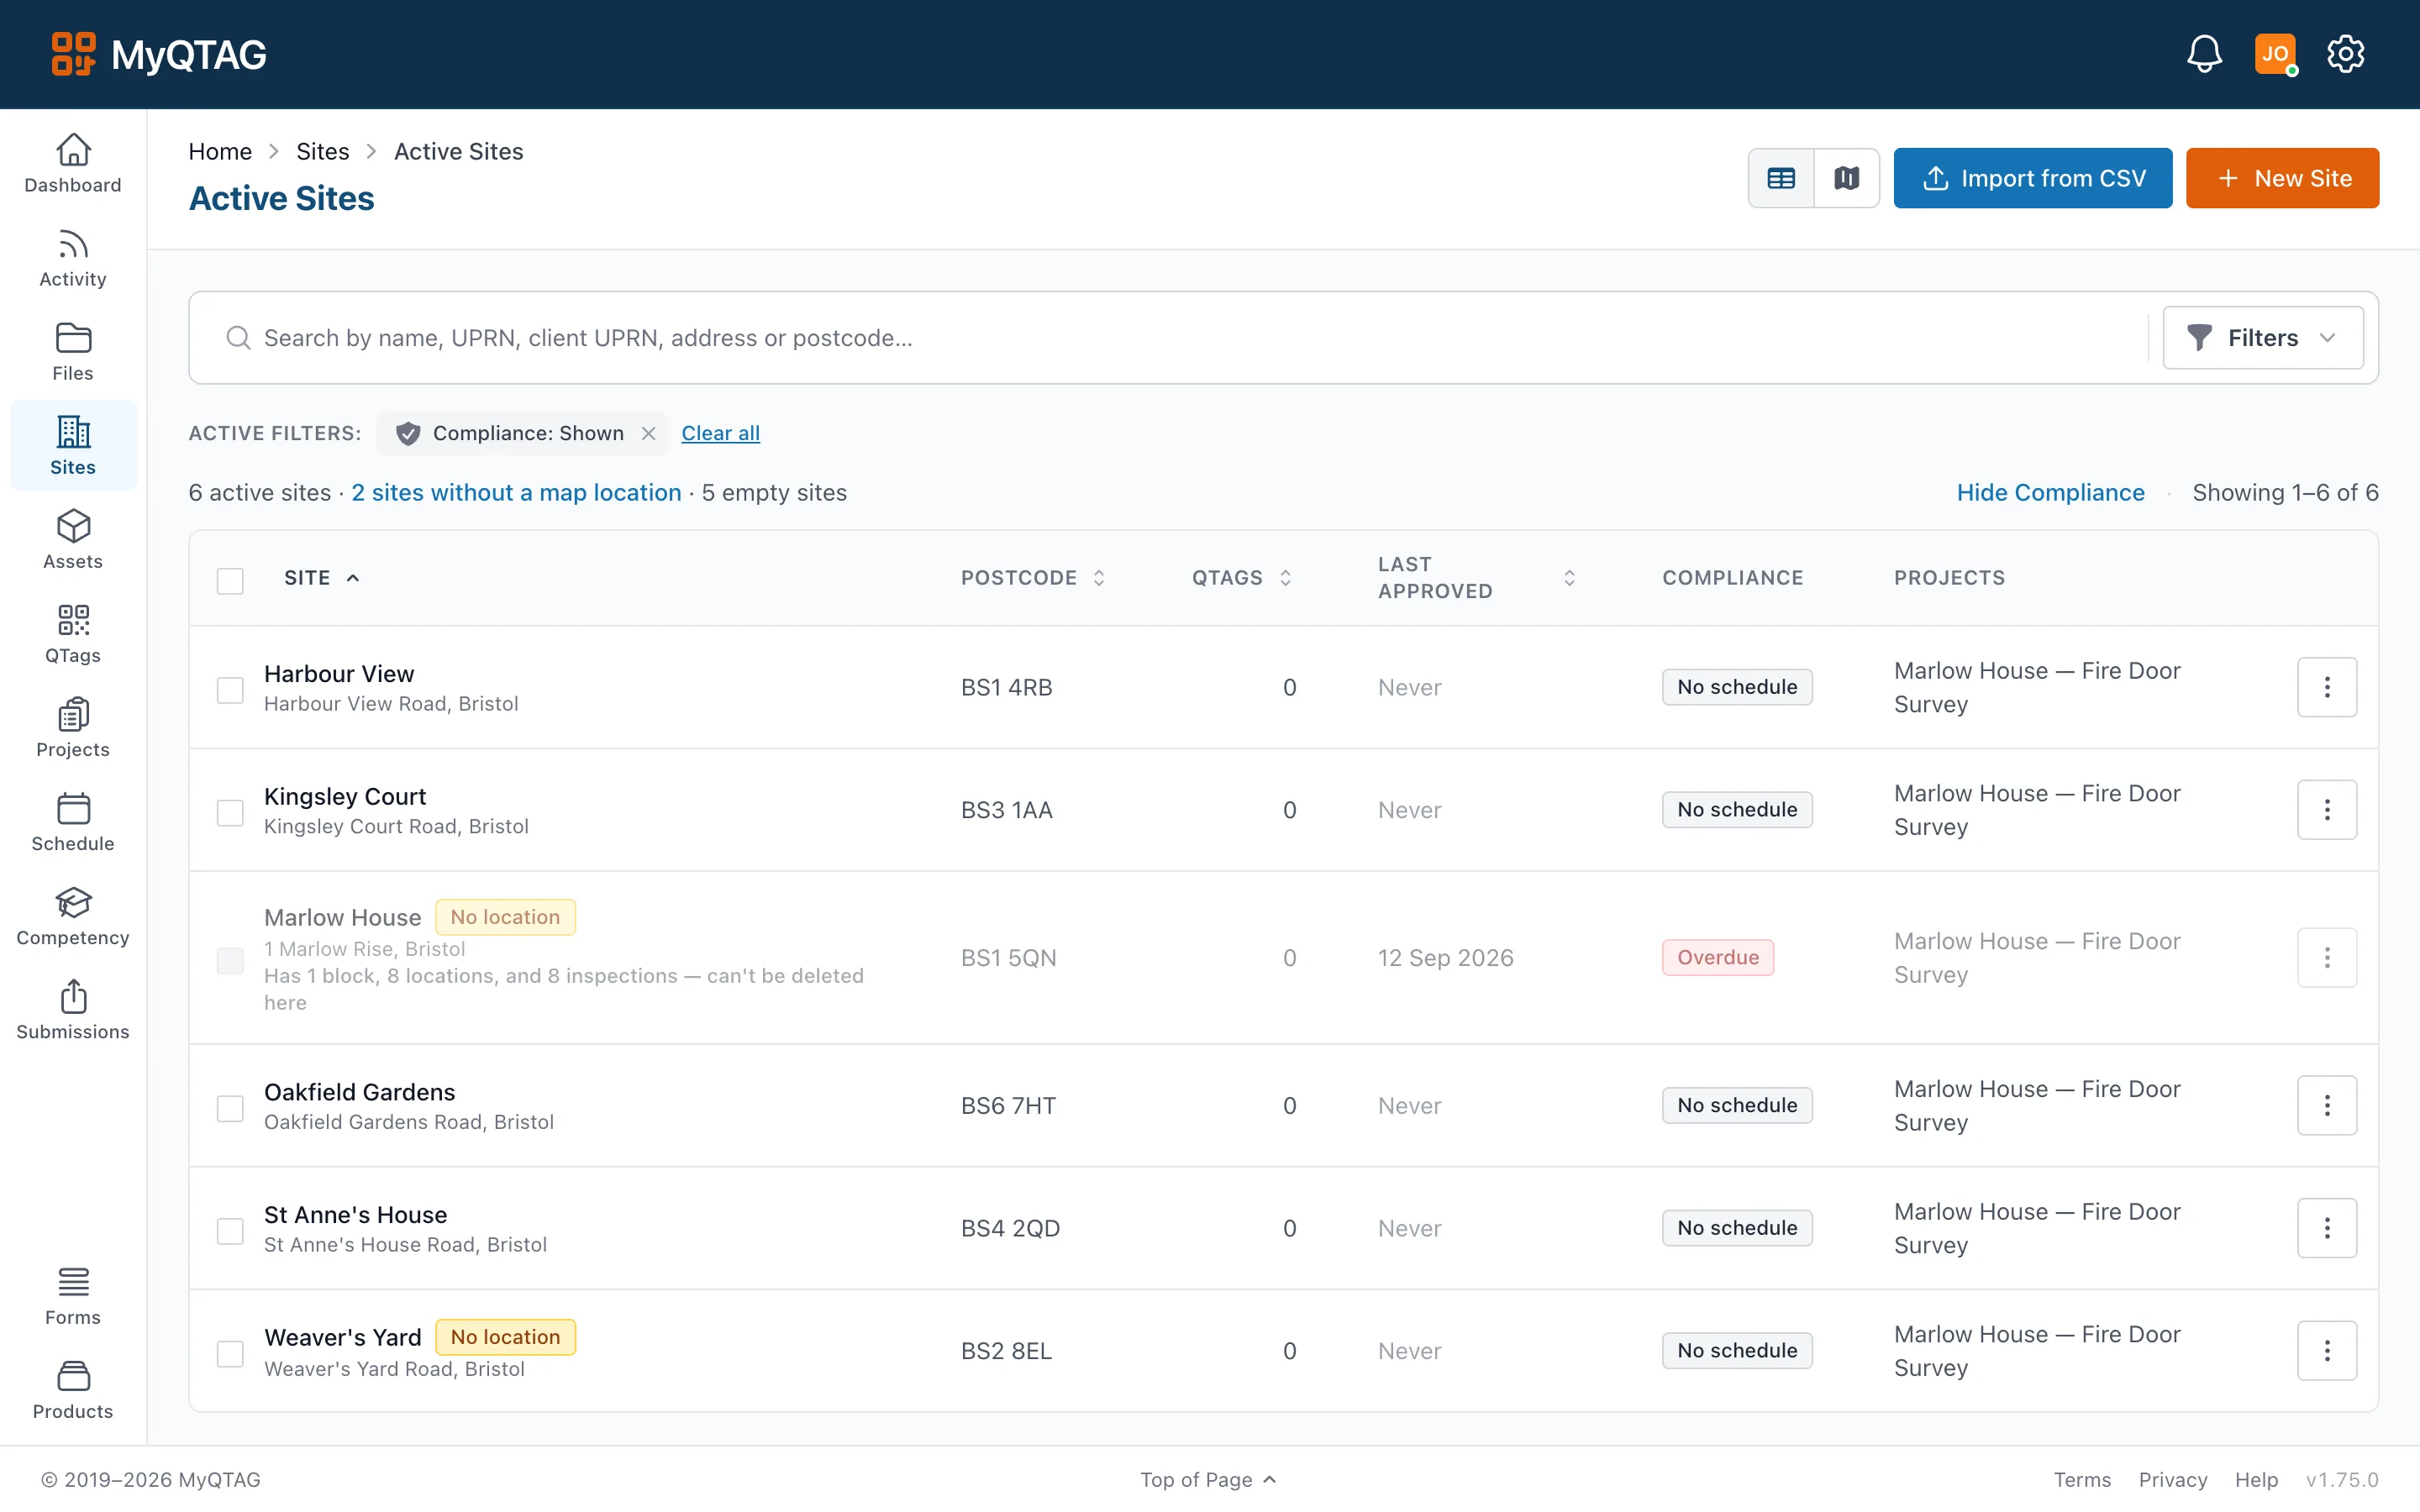The width and height of the screenshot is (2420, 1512).
Task: Open actions menu for Kingsley Court
Action: [2327, 810]
